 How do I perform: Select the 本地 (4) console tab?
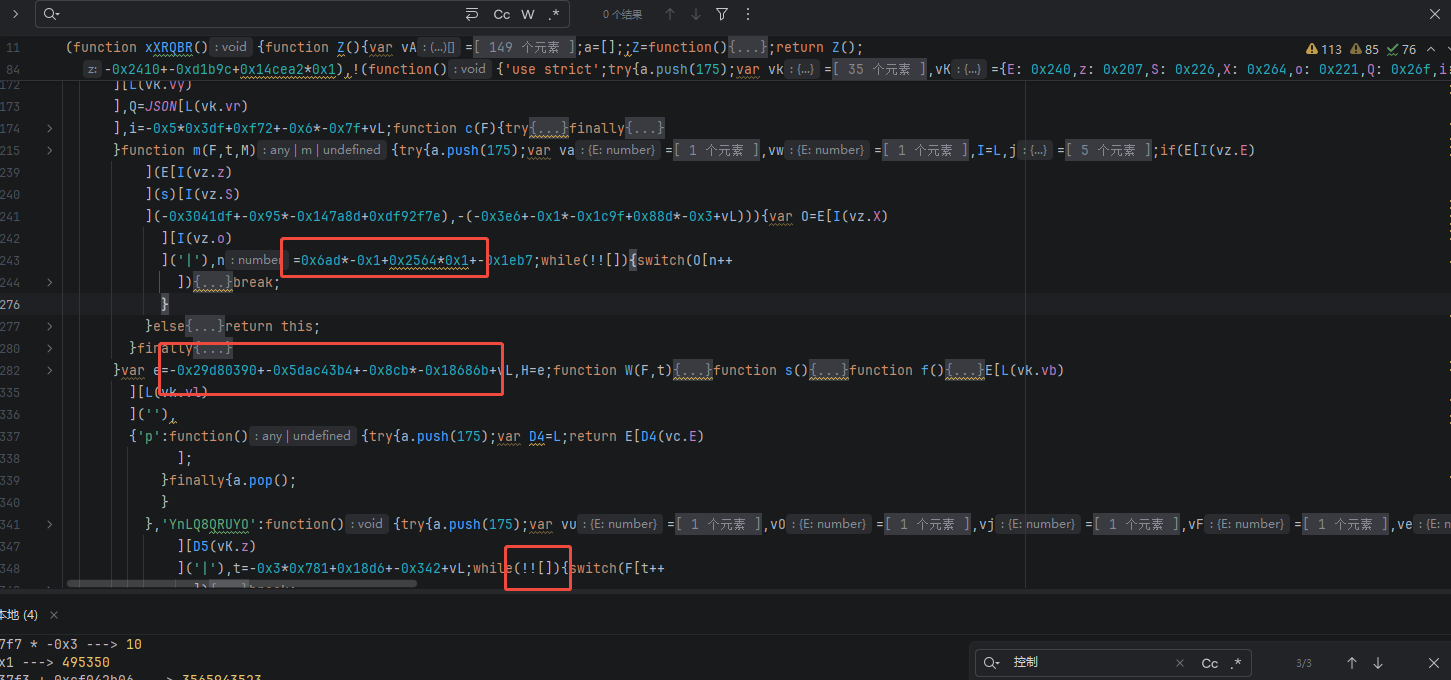pos(18,615)
